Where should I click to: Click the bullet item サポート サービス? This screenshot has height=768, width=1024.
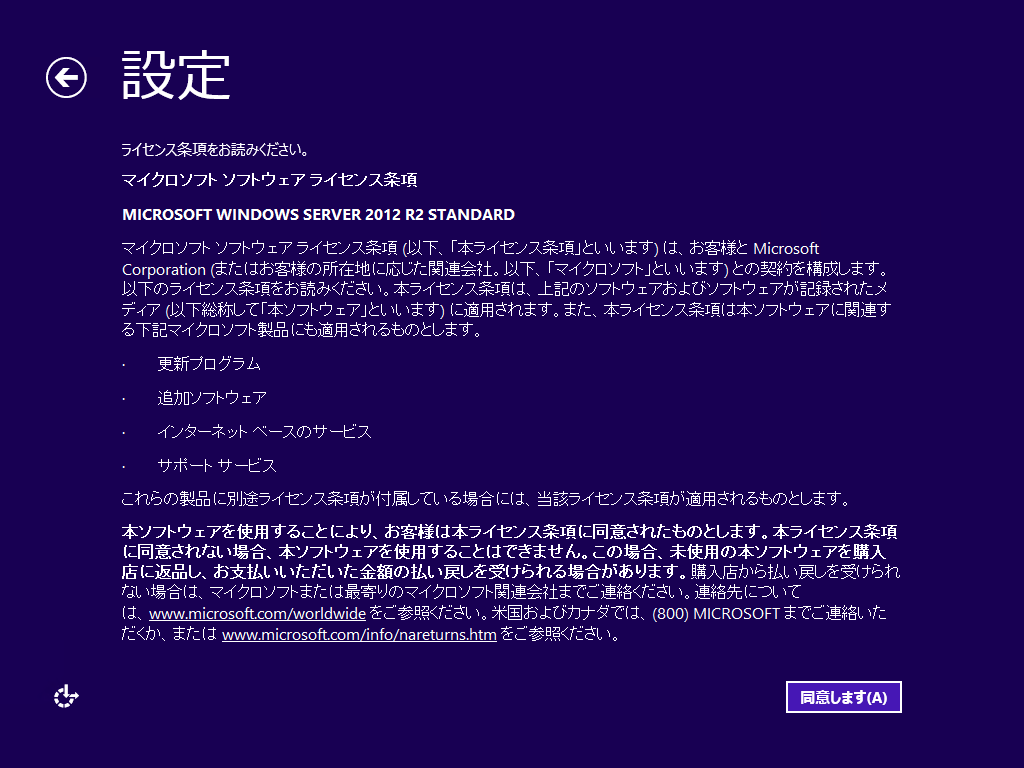[x=217, y=466]
